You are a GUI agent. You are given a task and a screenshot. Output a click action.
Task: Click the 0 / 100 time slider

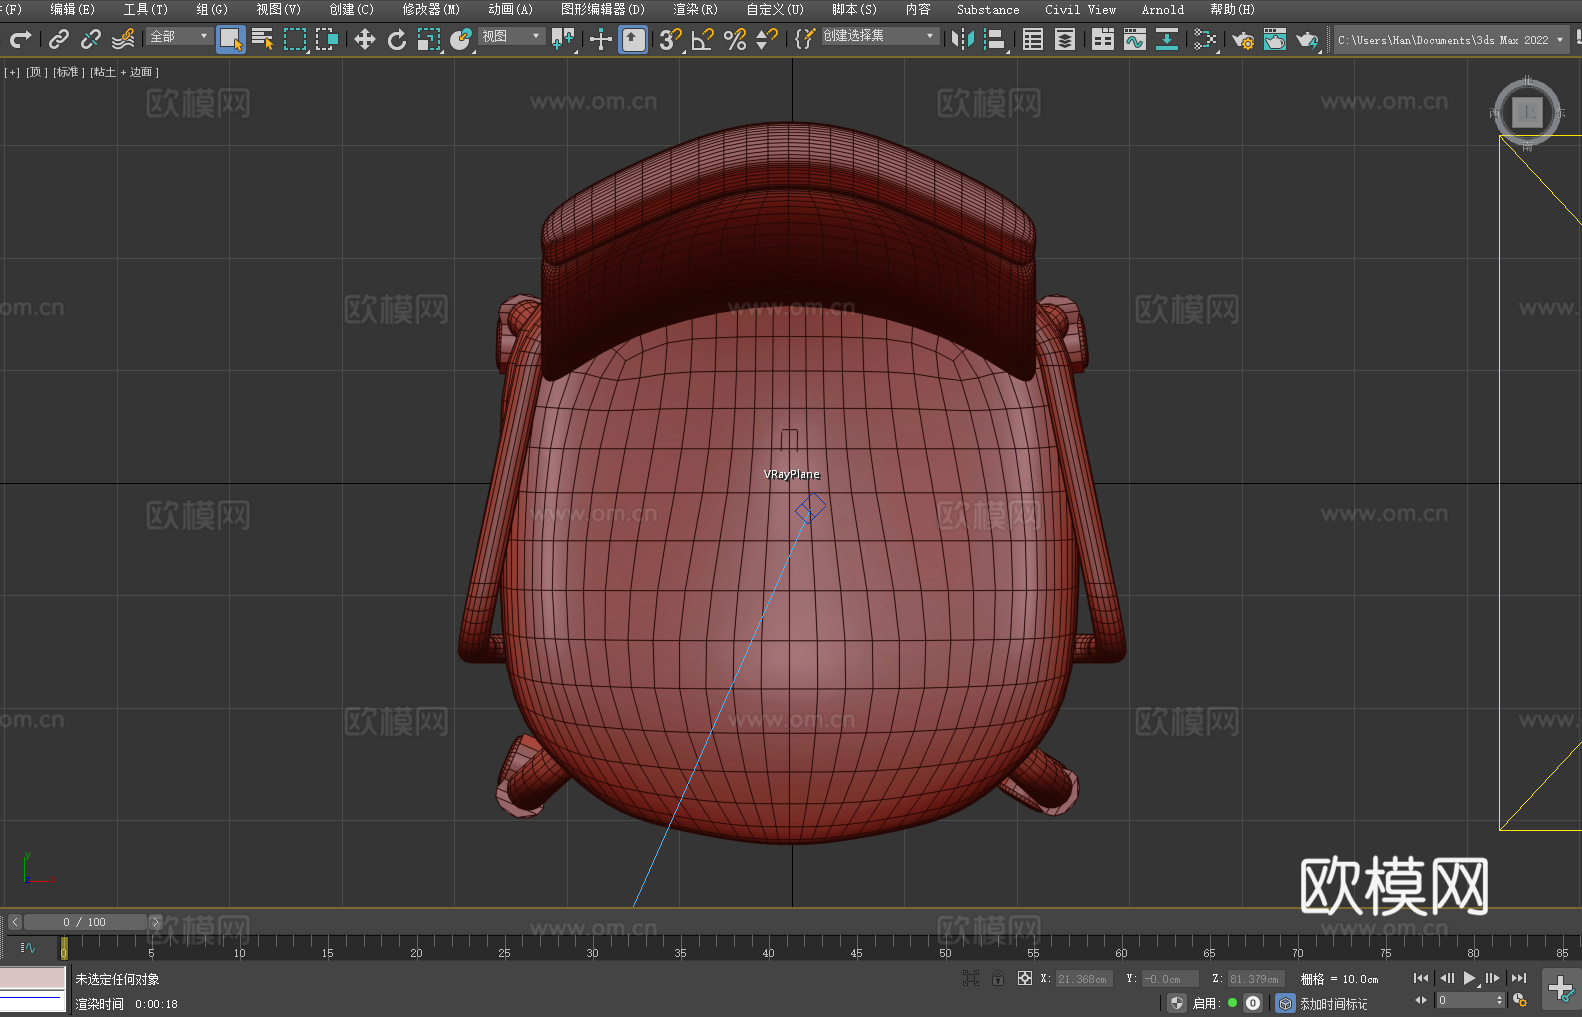(x=84, y=922)
